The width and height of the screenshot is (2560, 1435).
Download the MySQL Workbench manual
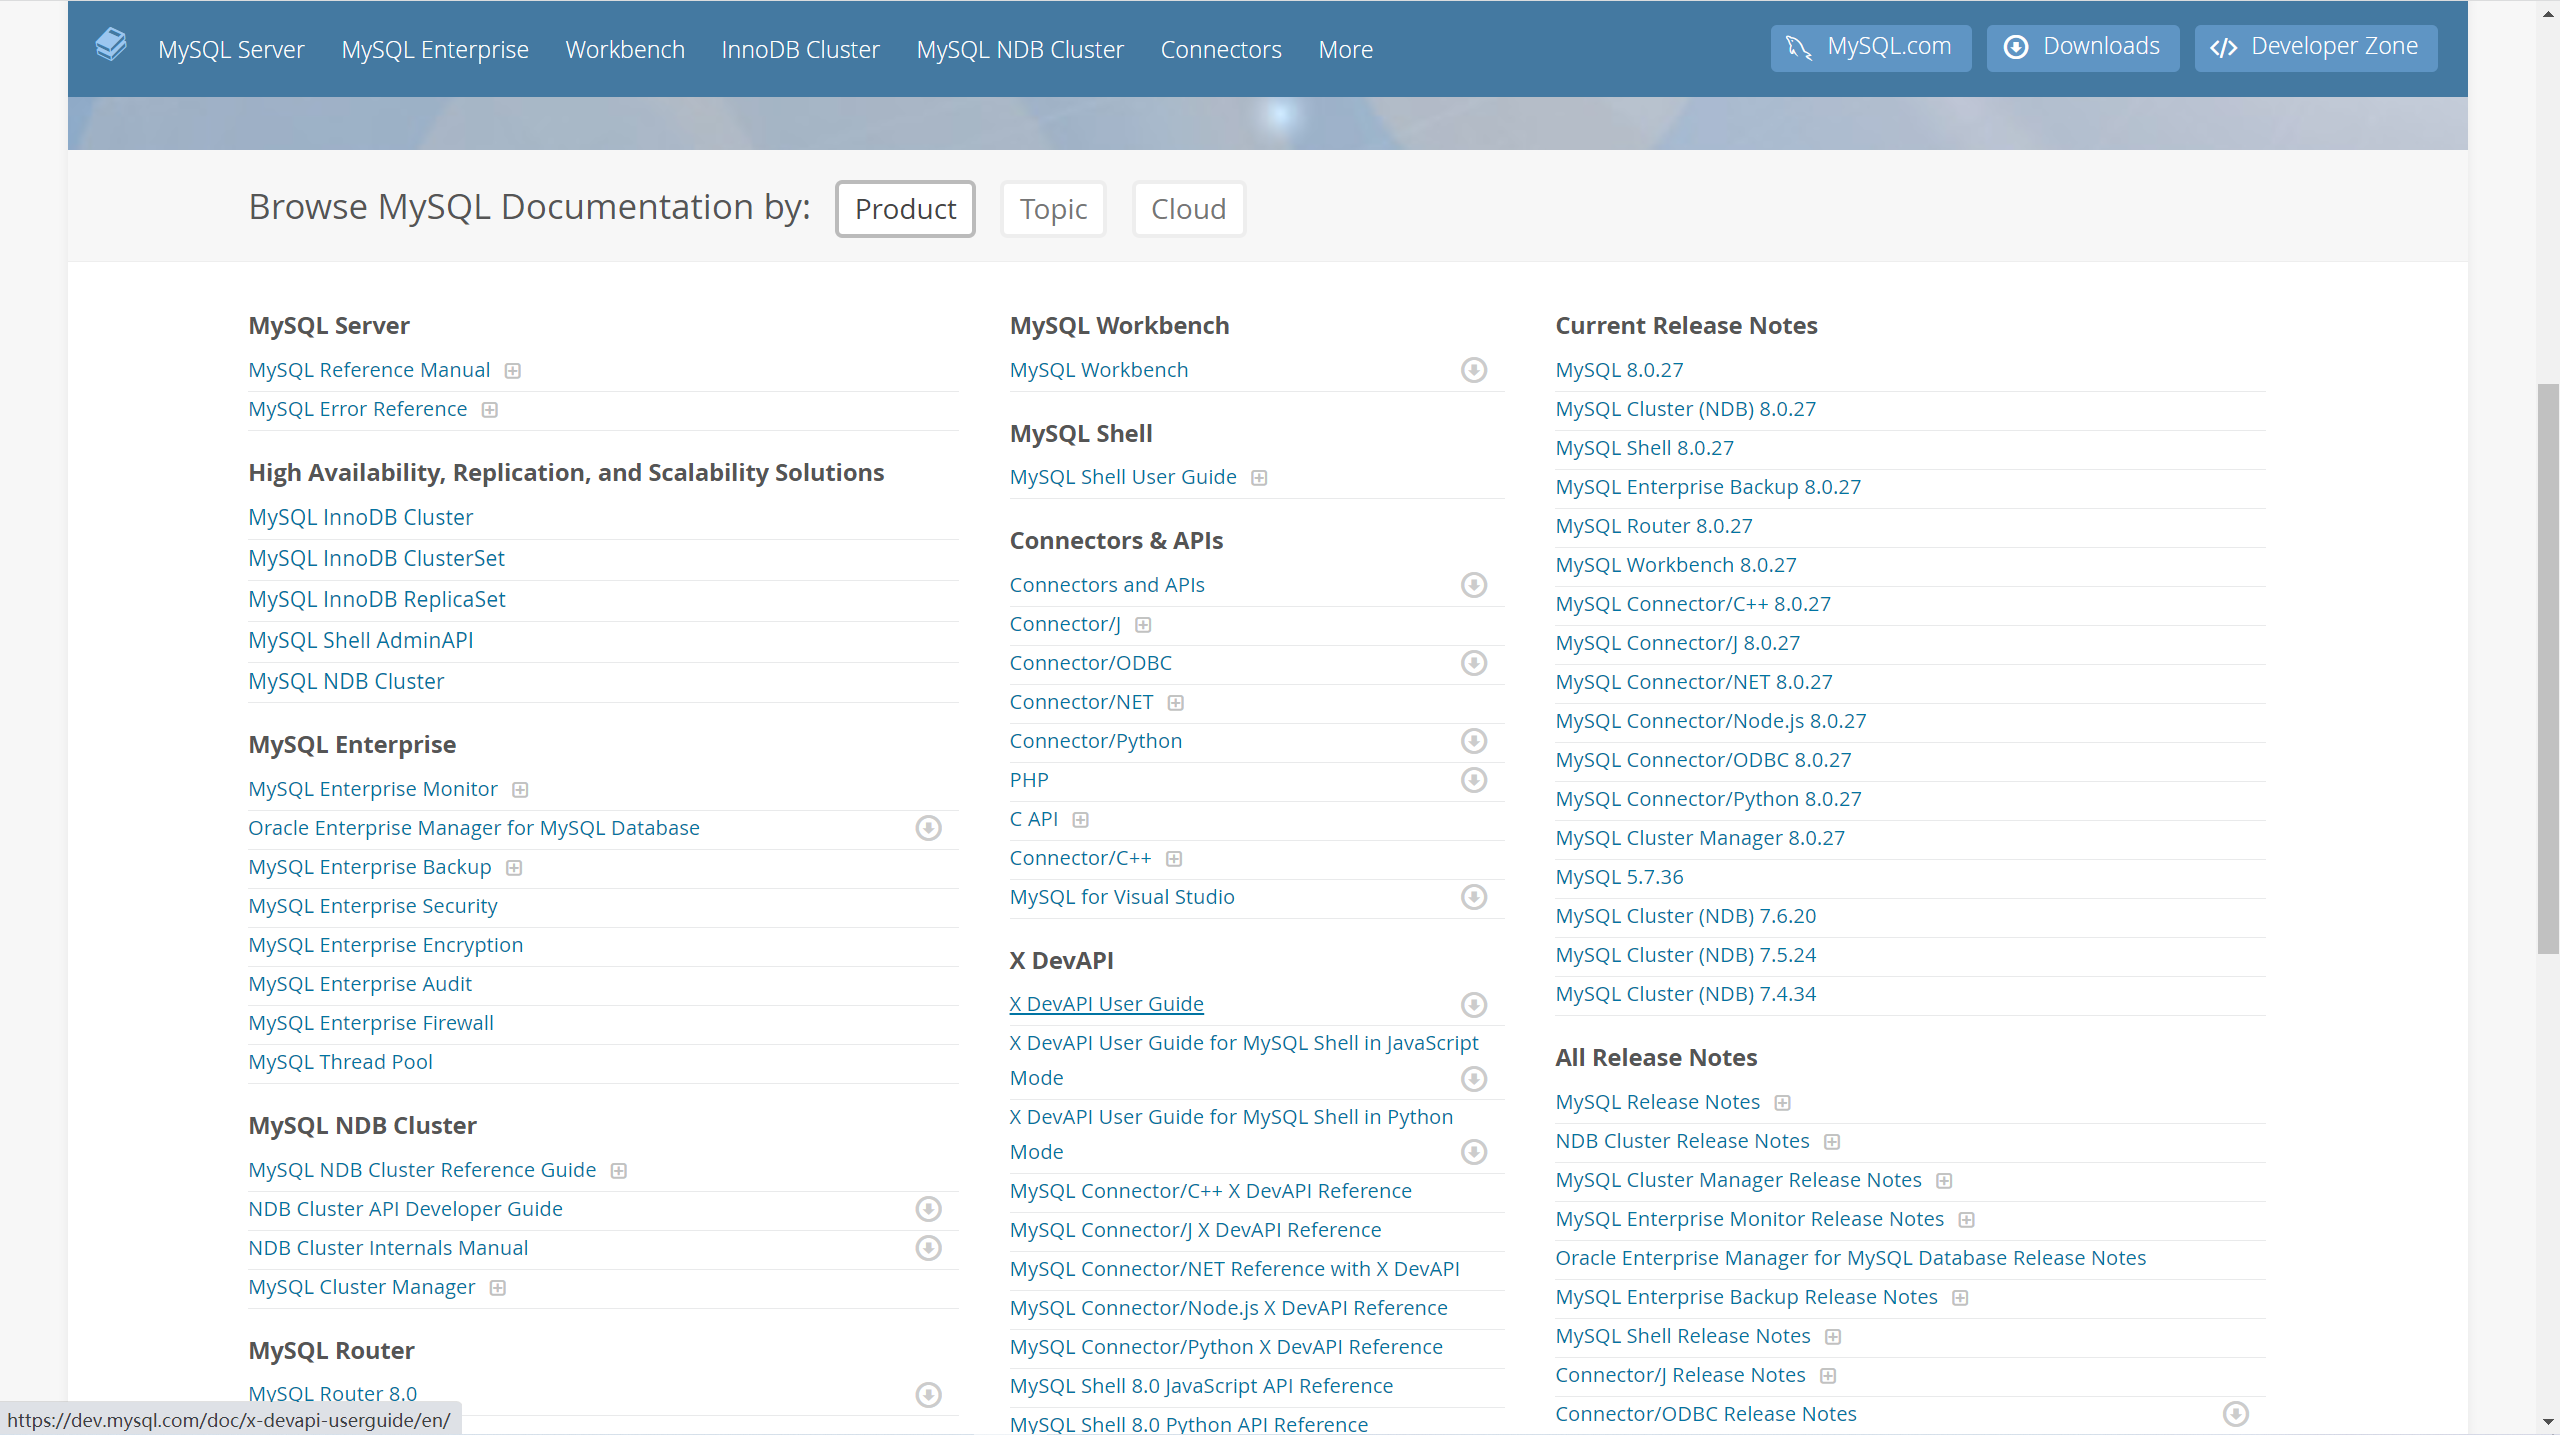[x=1474, y=370]
